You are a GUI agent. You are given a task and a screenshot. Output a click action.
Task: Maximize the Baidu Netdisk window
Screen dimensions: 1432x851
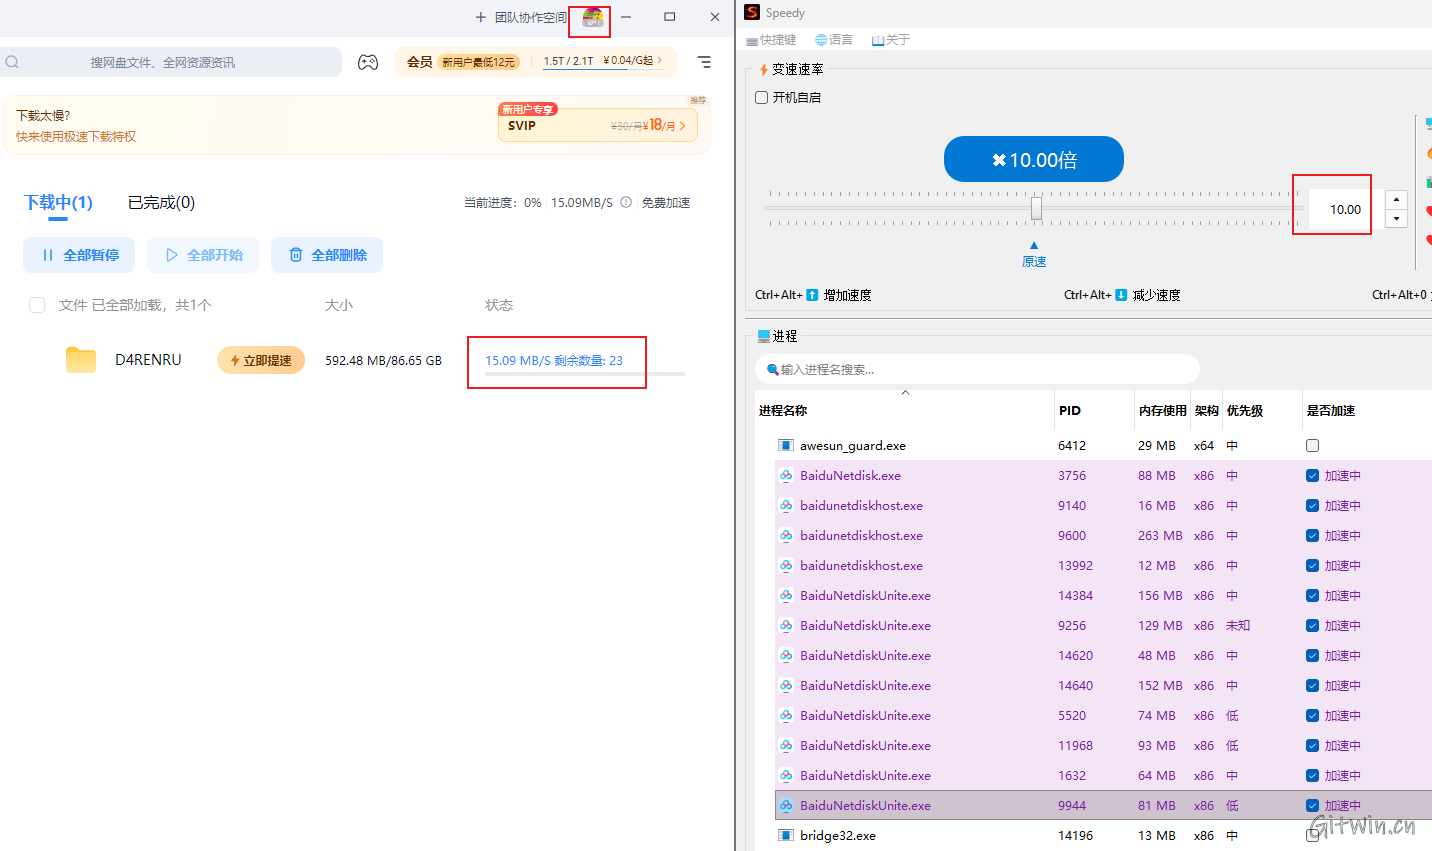click(x=670, y=17)
